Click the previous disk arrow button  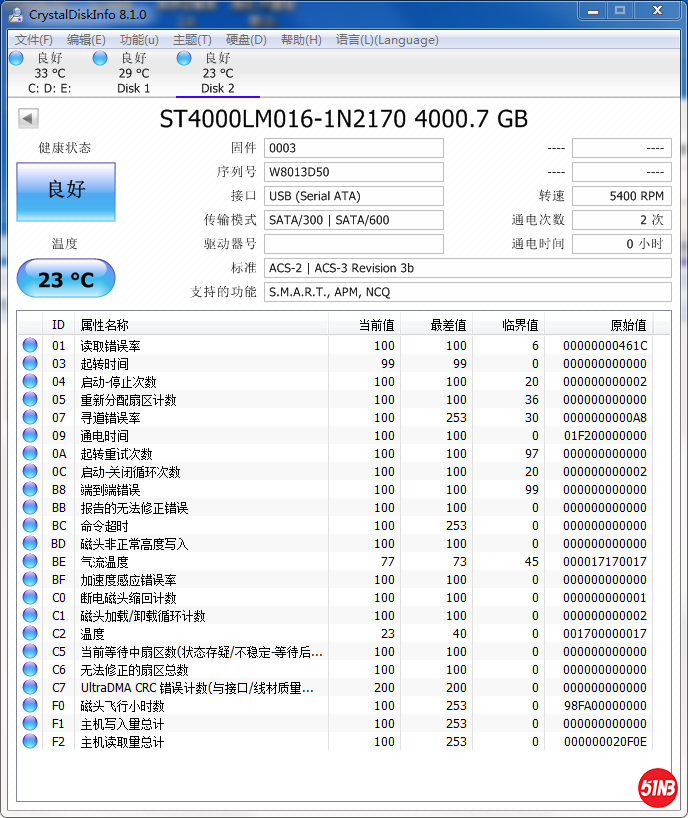(x=28, y=119)
